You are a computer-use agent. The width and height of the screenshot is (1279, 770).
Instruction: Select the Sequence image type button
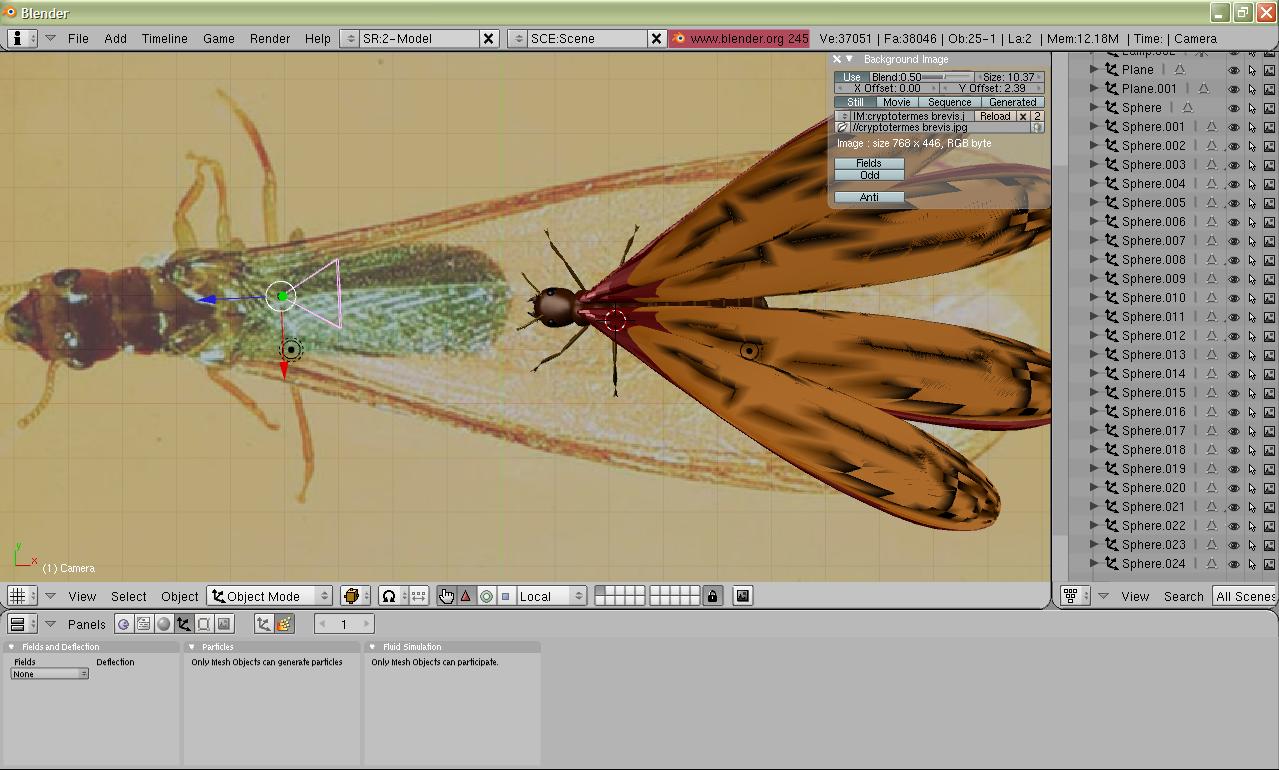(949, 102)
